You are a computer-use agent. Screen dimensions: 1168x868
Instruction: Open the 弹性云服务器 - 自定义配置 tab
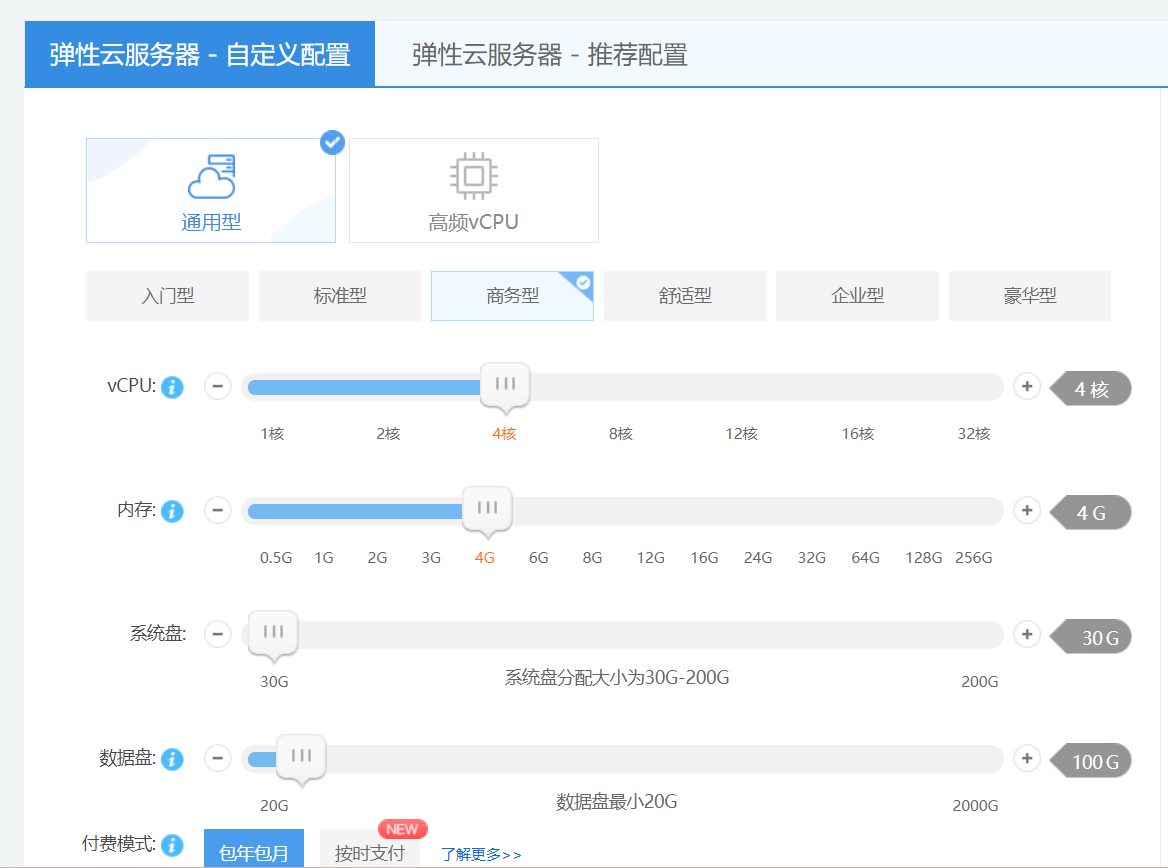(x=200, y=54)
